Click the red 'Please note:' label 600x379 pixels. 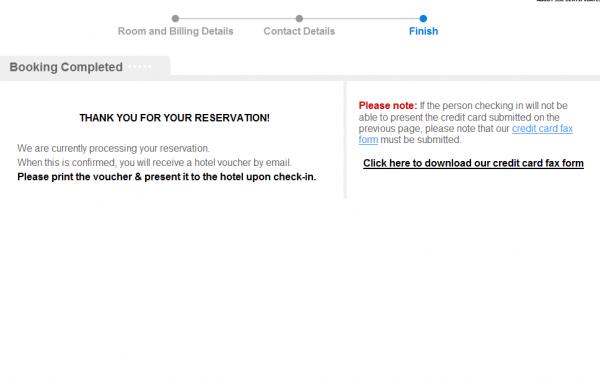tap(388, 106)
